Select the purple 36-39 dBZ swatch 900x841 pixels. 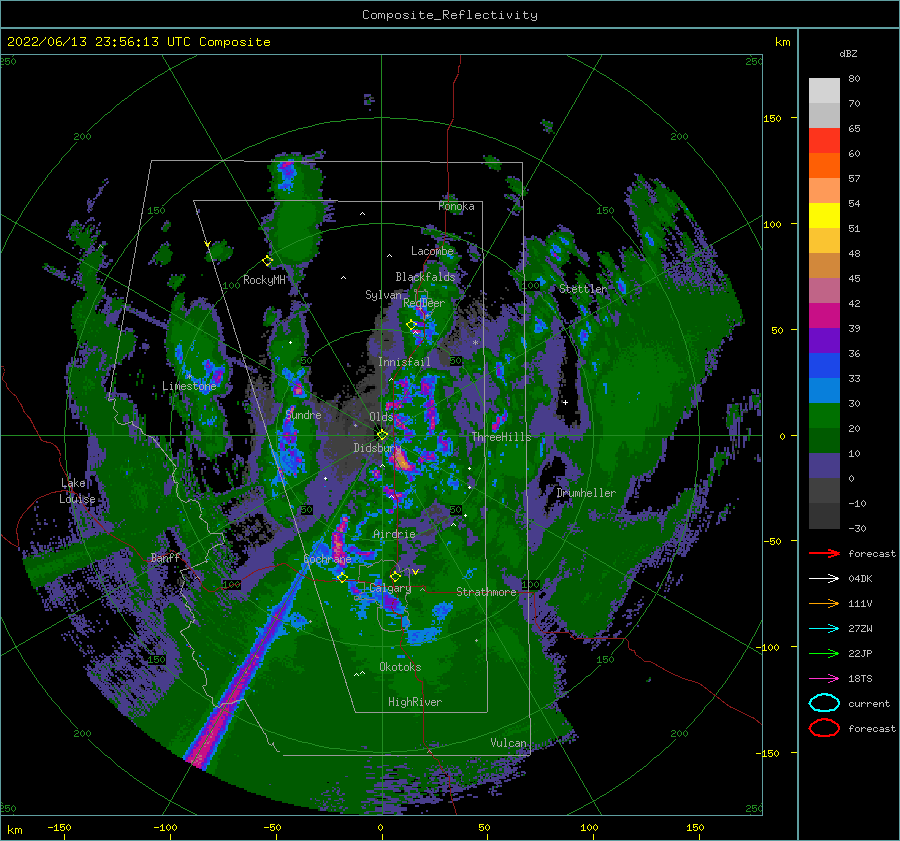click(824, 341)
